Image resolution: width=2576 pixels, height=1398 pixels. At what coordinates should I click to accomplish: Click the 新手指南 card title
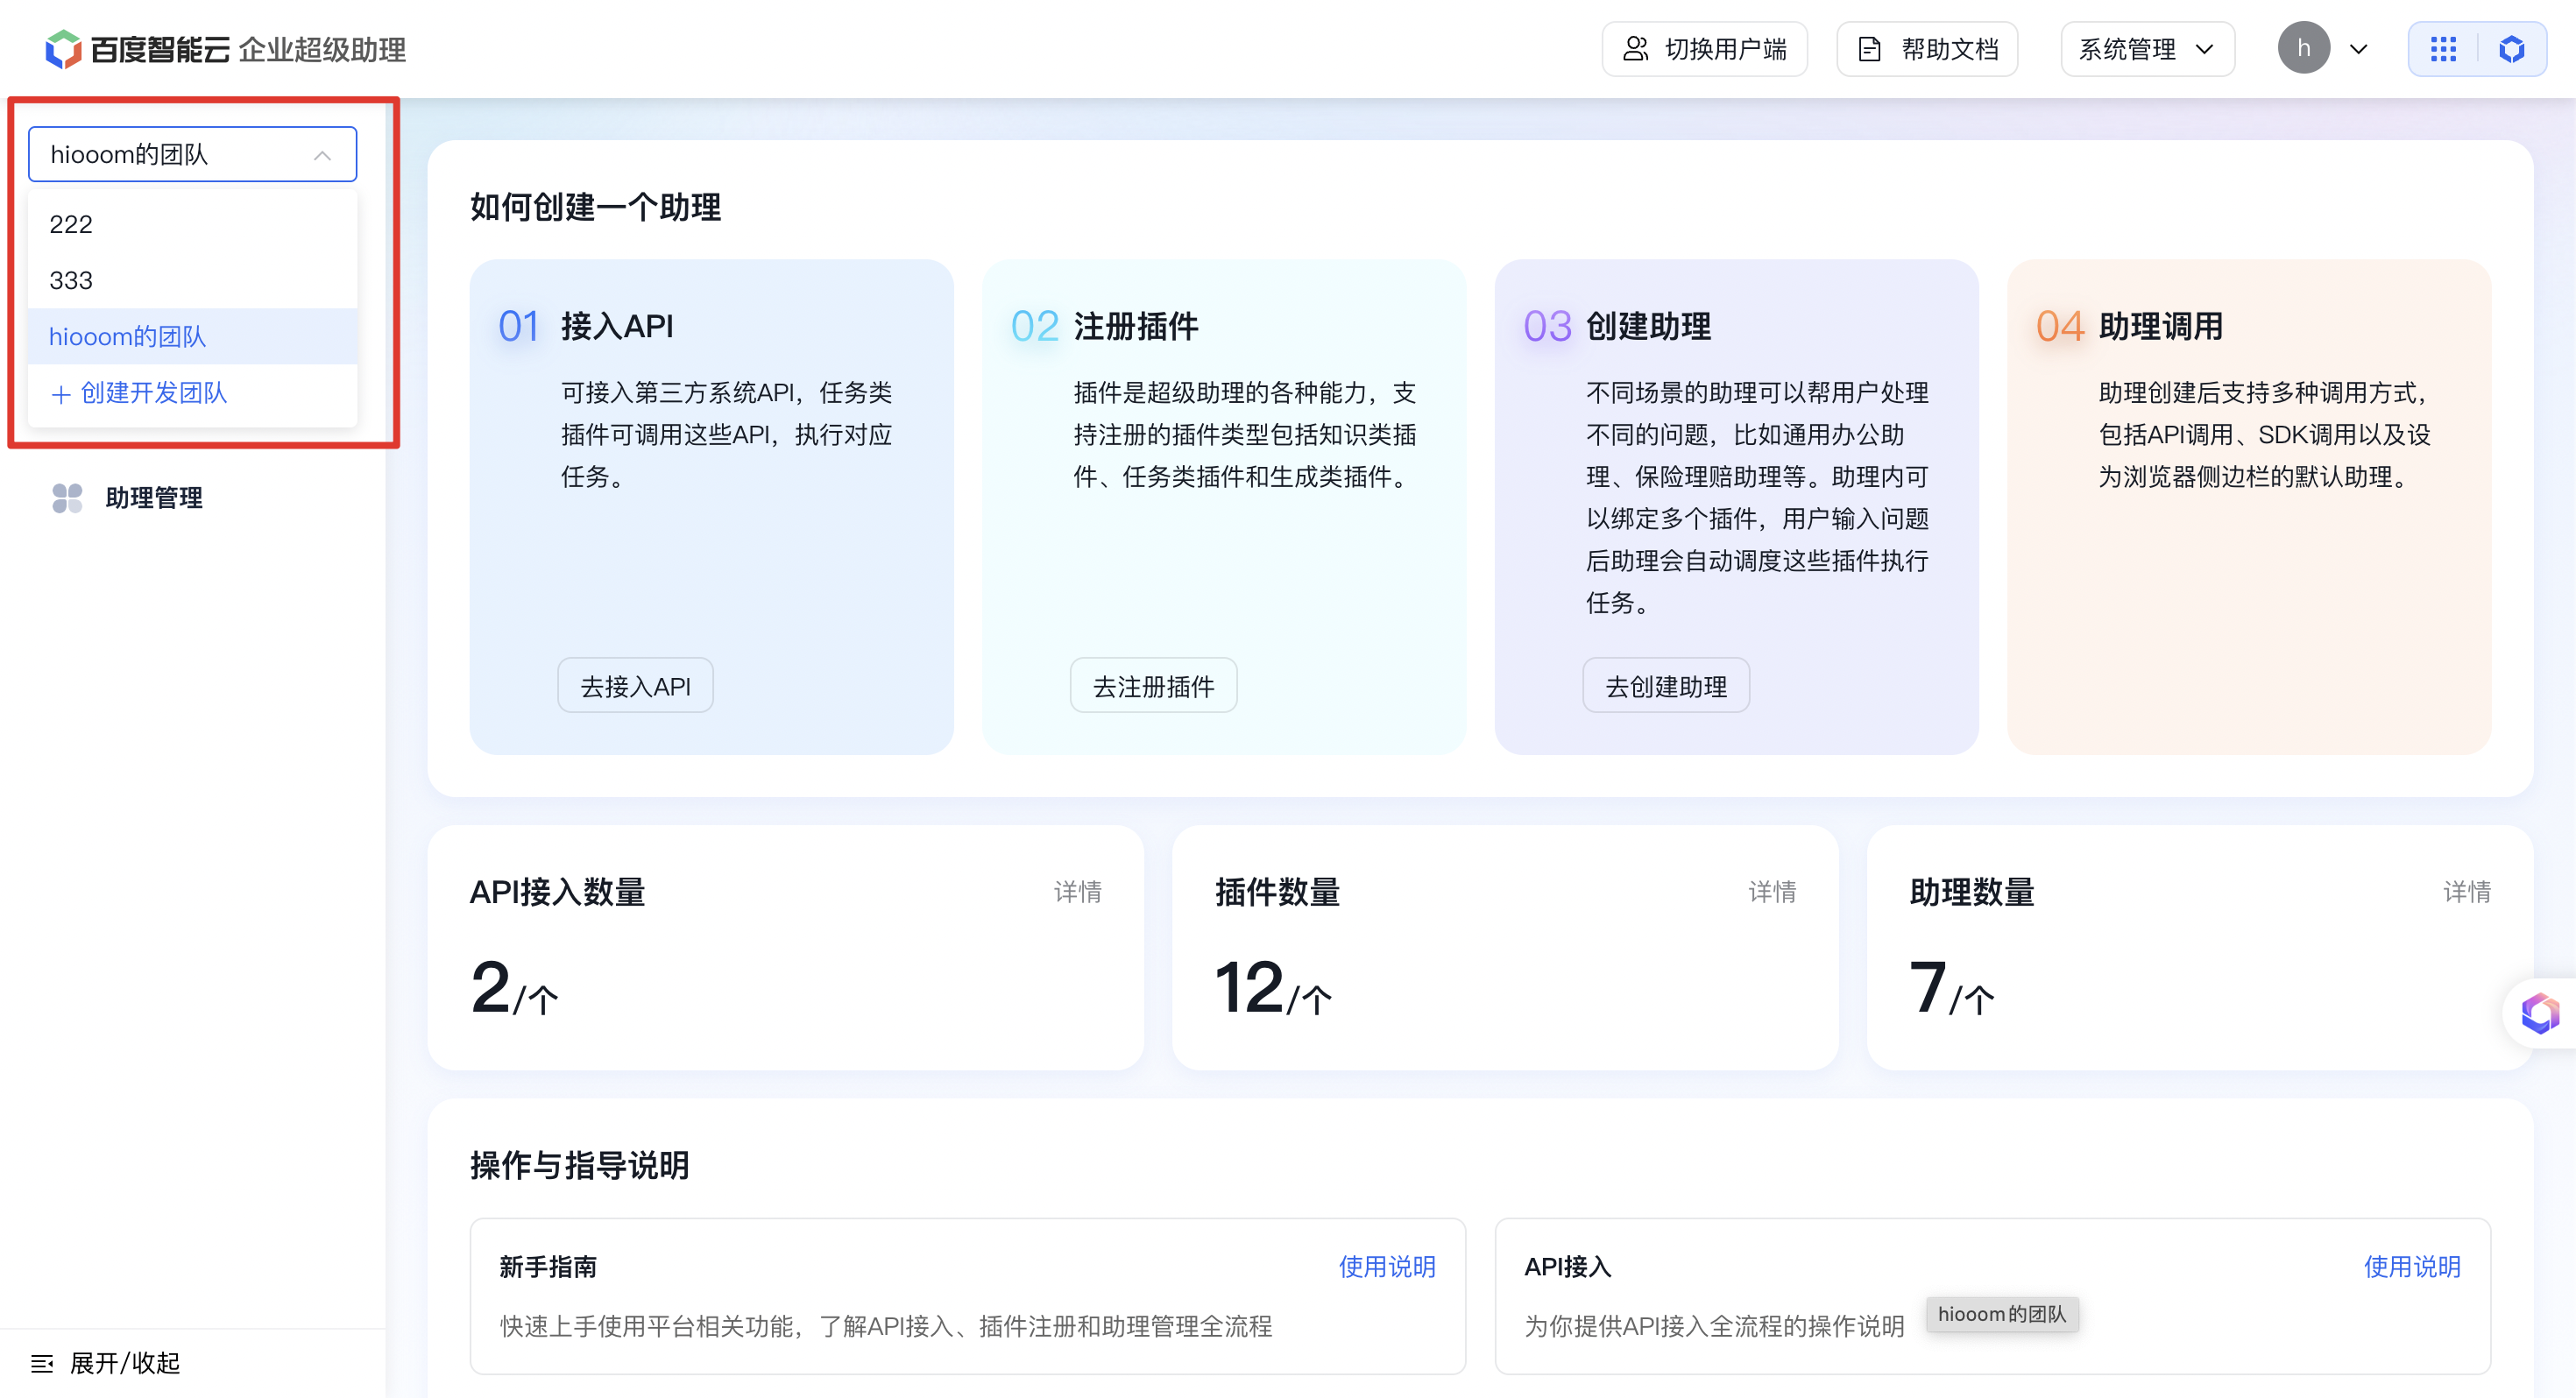(548, 1267)
